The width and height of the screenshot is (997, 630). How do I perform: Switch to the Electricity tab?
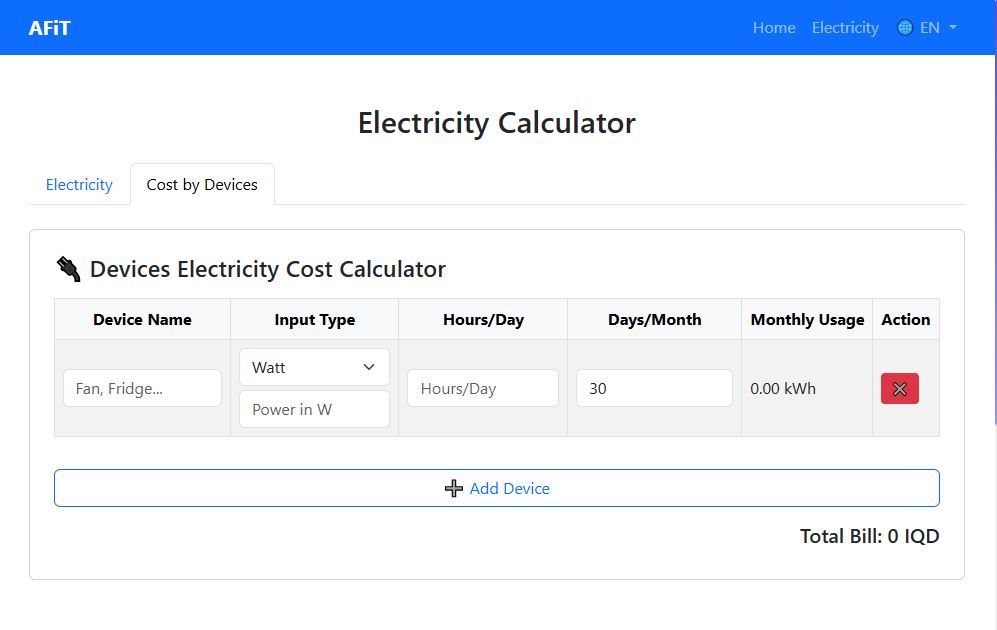79,184
